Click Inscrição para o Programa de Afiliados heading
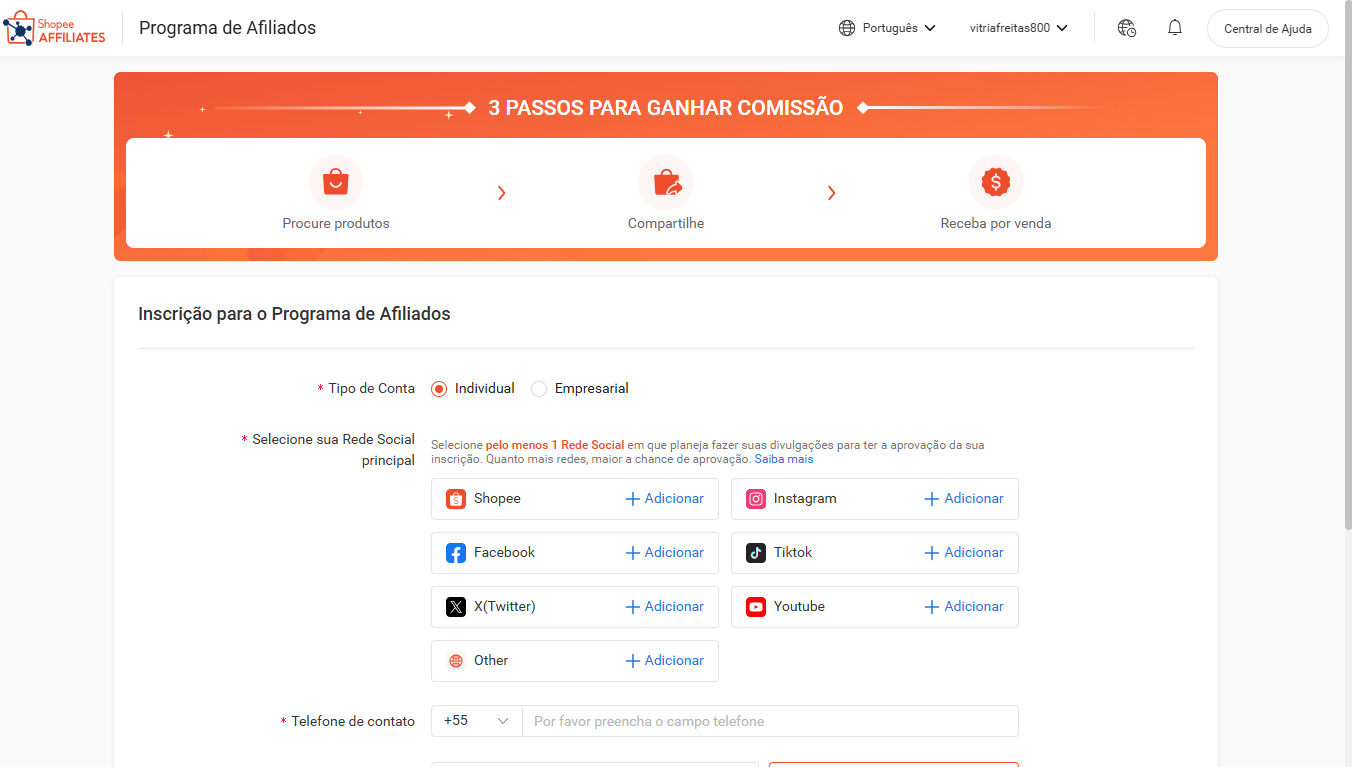The height and width of the screenshot is (767, 1352). pos(294,314)
